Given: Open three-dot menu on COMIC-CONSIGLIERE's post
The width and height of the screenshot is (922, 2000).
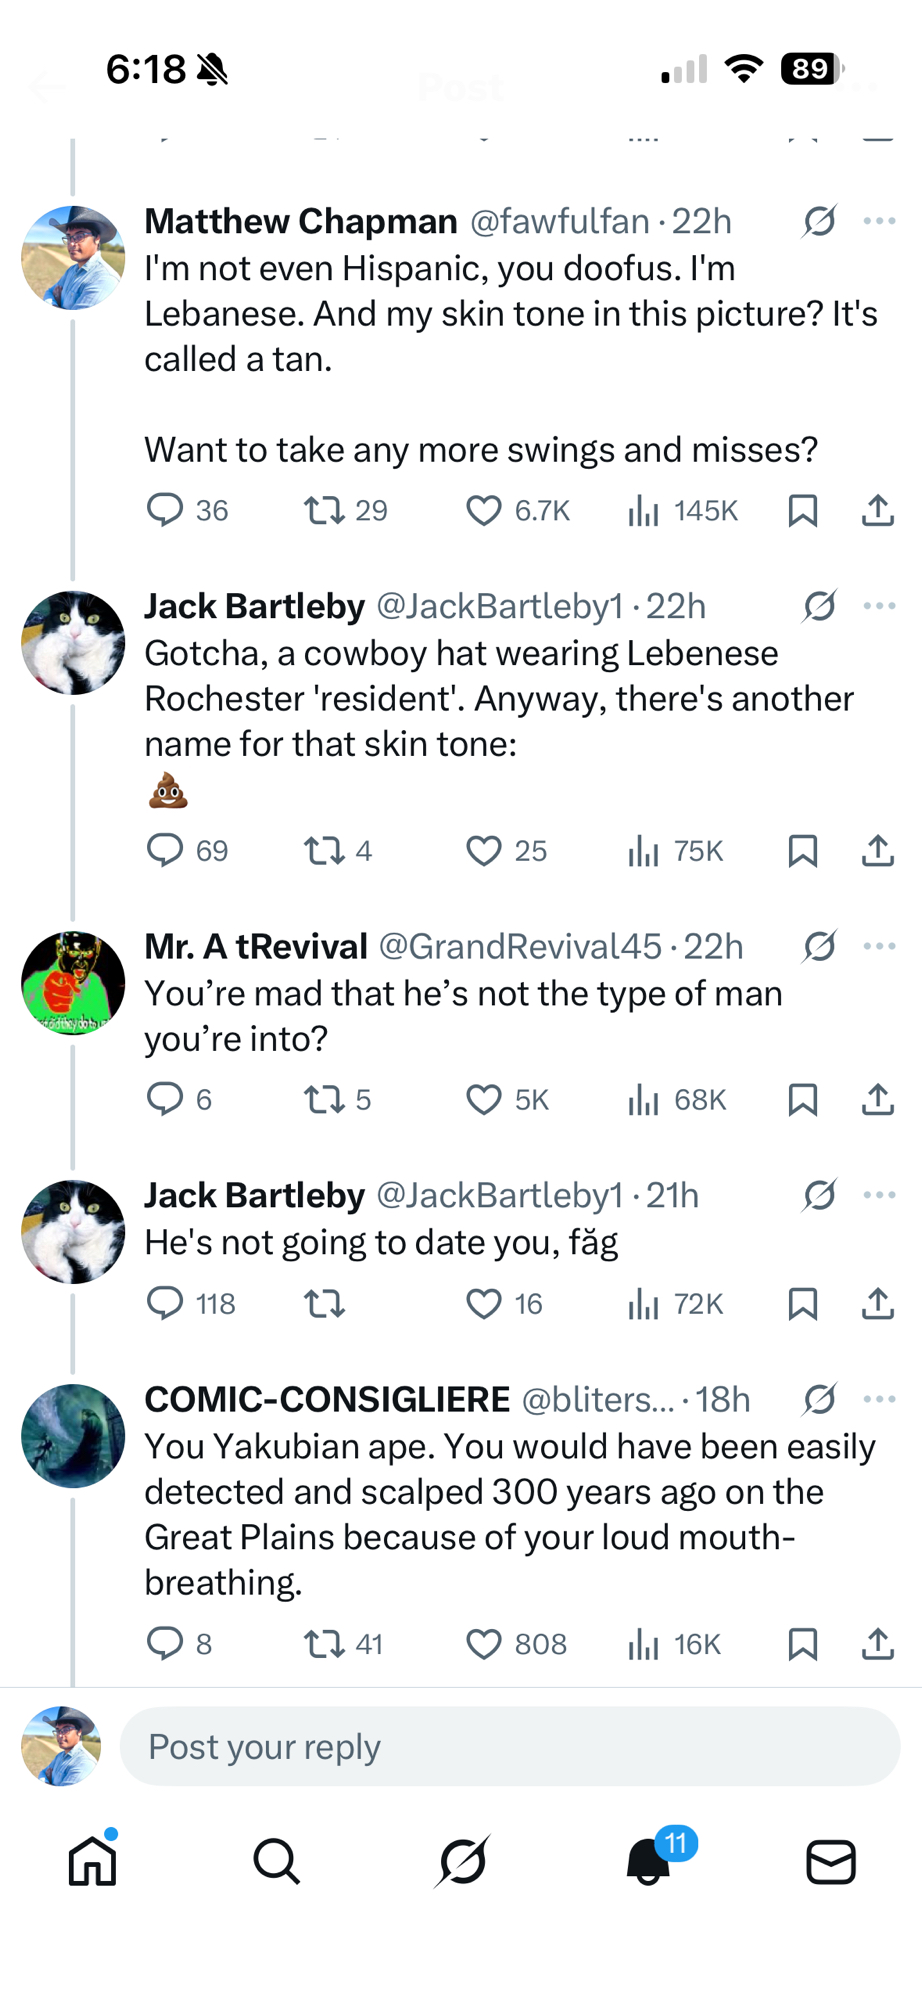Looking at the screenshot, I should (x=879, y=1399).
